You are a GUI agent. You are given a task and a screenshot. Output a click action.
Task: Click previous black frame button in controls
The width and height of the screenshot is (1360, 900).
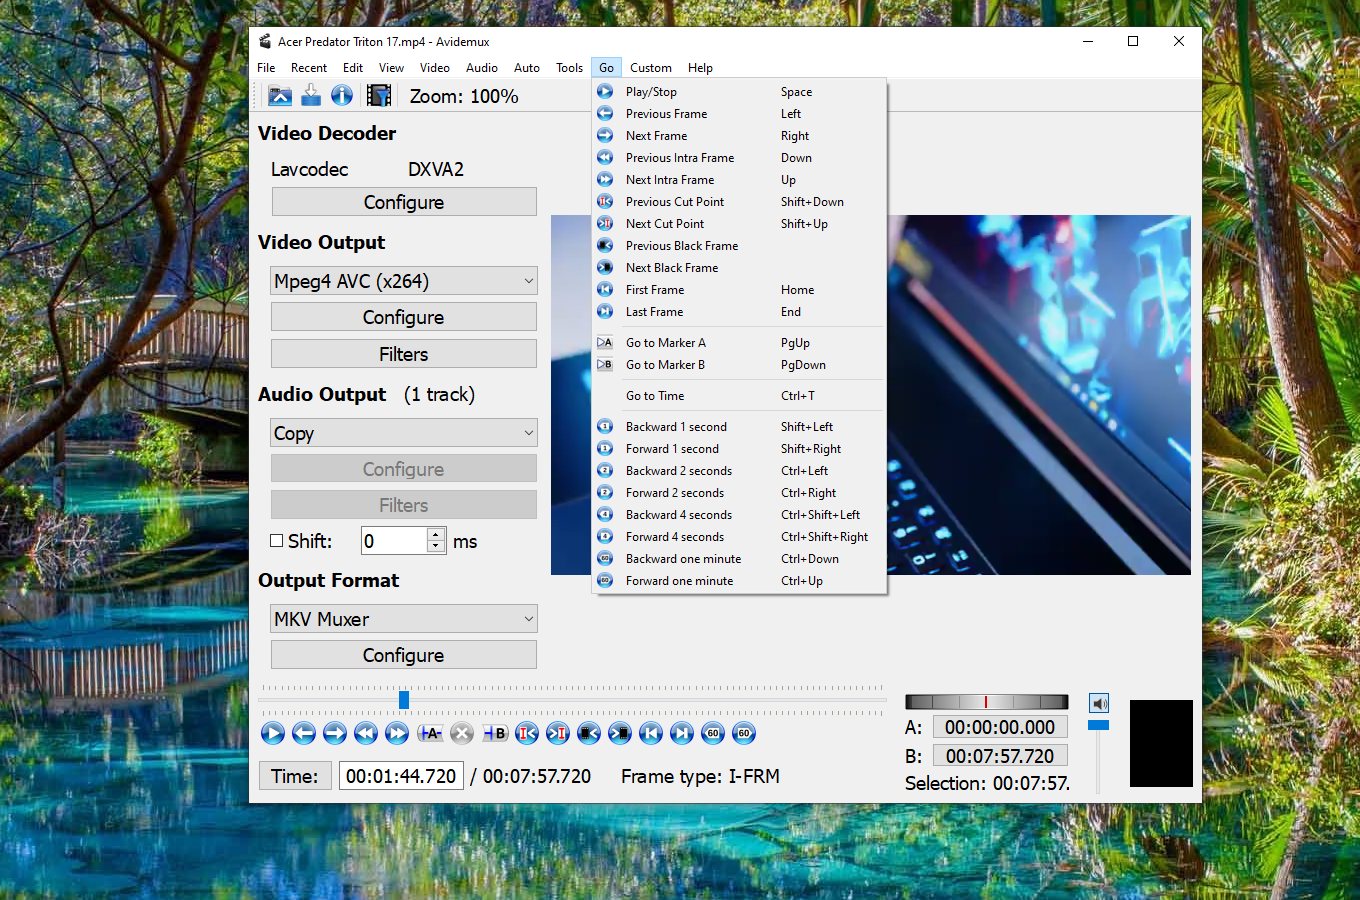589,733
